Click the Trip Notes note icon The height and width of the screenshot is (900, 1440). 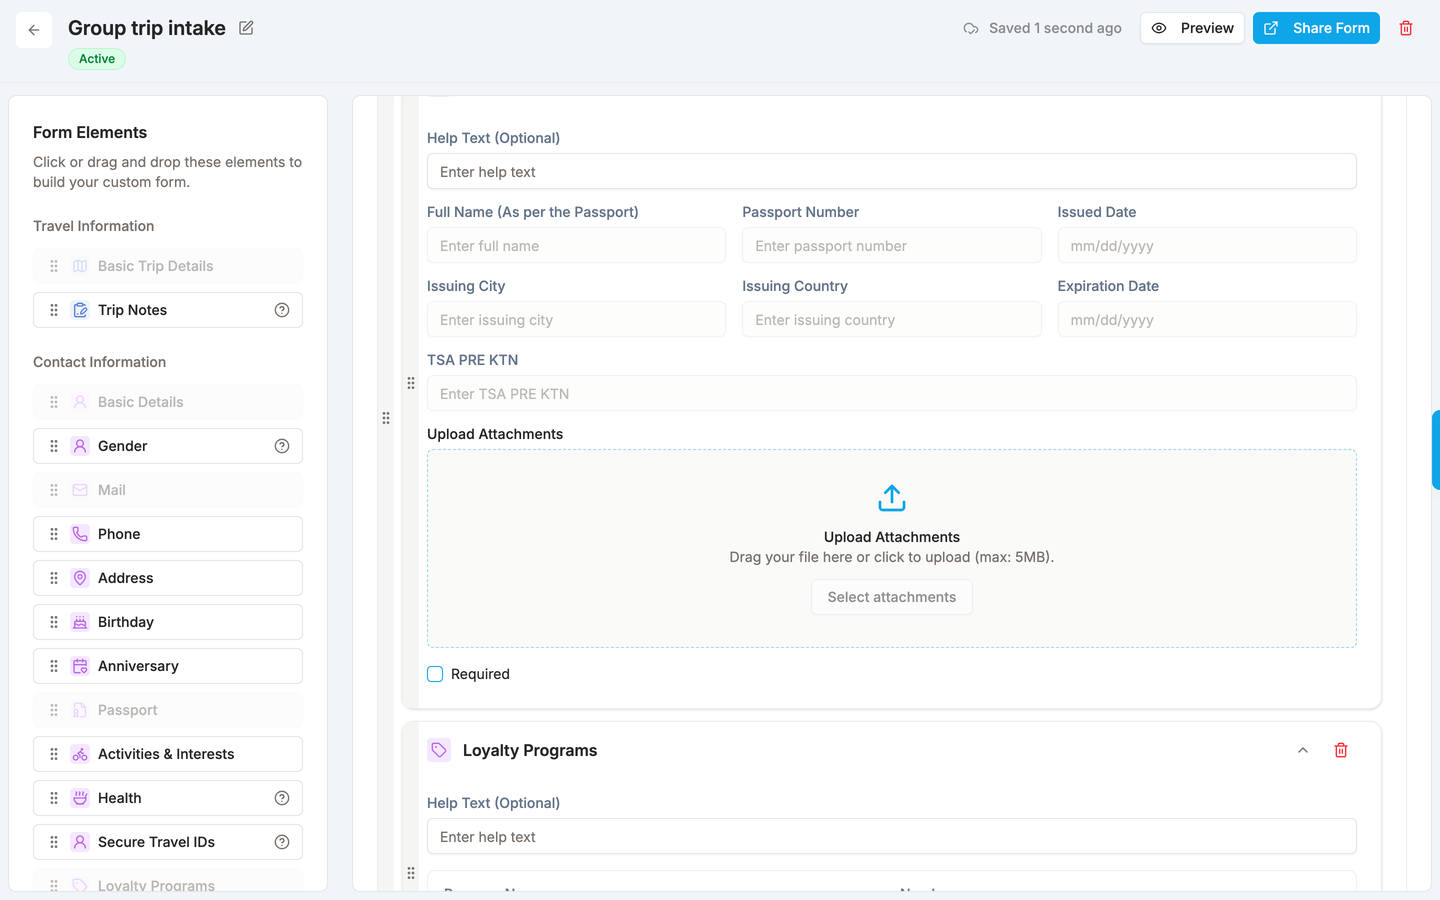point(80,310)
